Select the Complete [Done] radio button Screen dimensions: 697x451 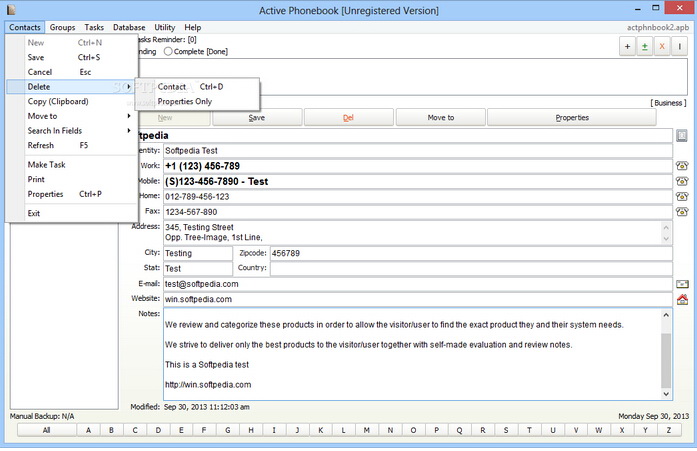(168, 51)
